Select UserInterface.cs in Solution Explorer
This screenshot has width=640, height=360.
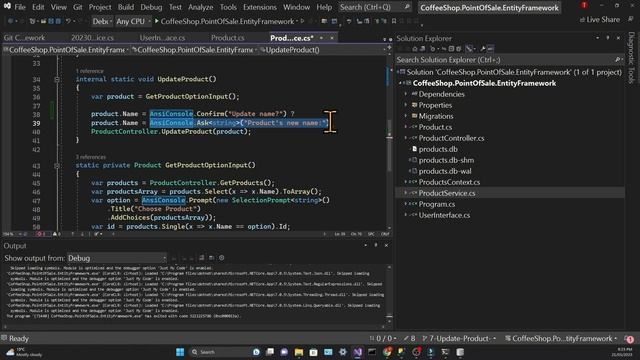click(x=444, y=216)
